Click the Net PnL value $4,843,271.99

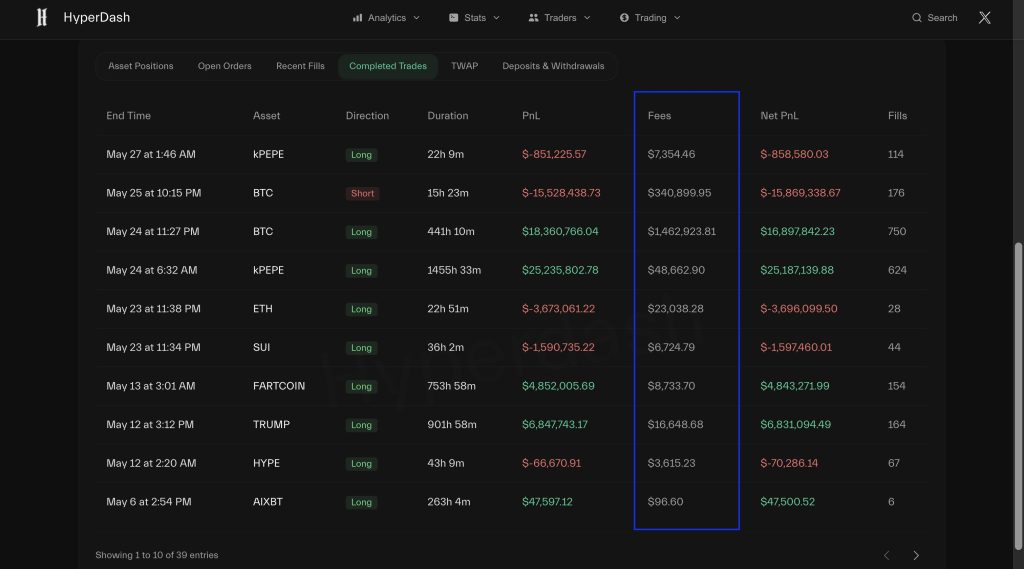point(795,386)
